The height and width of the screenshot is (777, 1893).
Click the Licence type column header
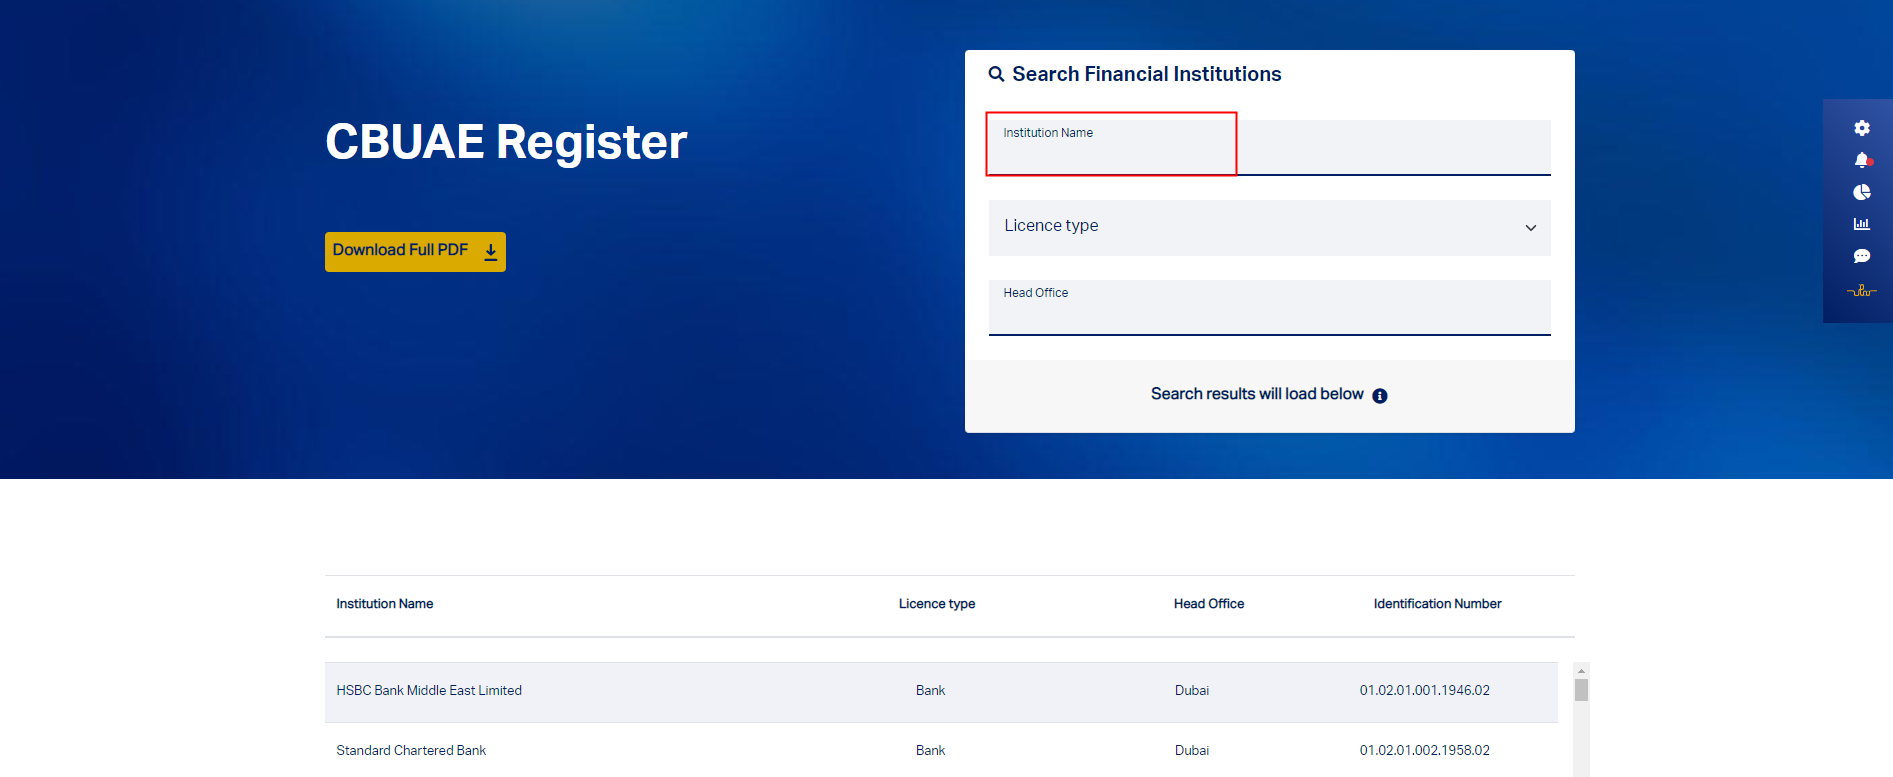[936, 604]
